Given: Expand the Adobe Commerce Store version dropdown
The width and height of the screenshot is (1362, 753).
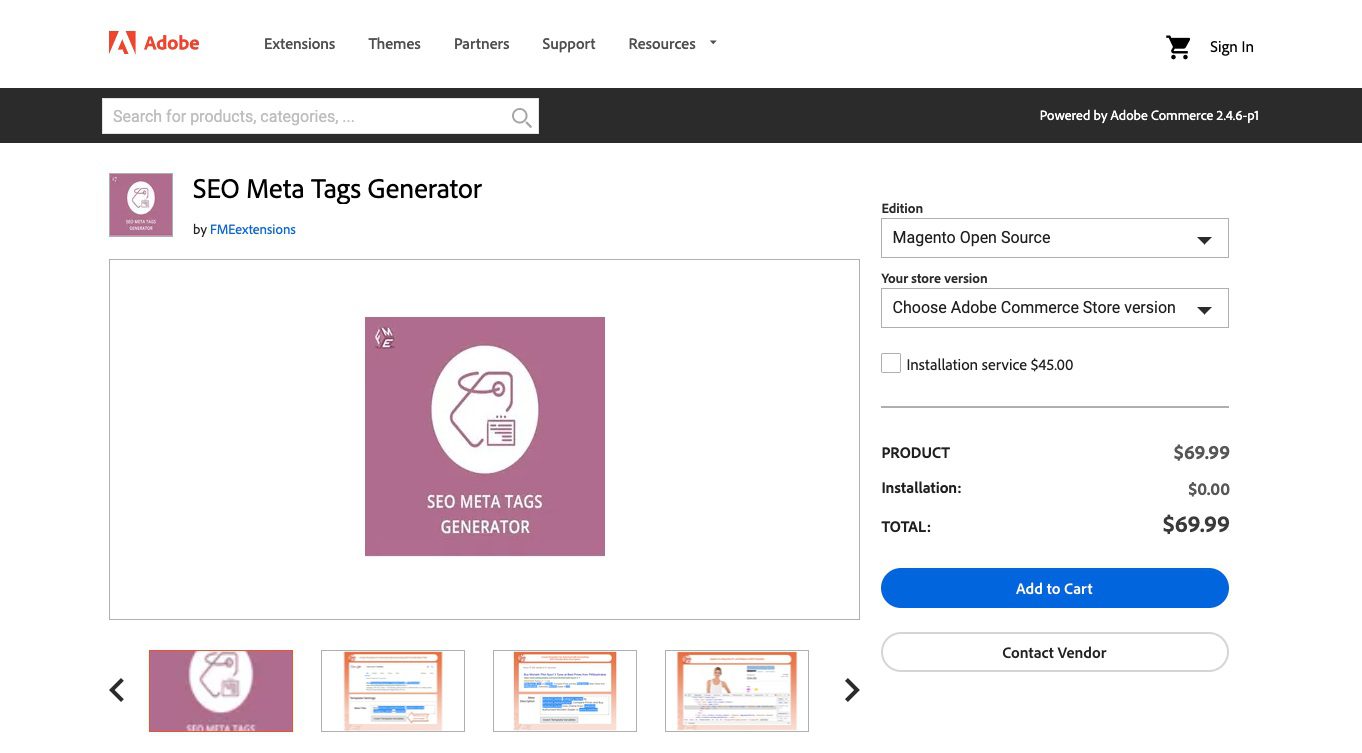Looking at the screenshot, I should (1054, 308).
